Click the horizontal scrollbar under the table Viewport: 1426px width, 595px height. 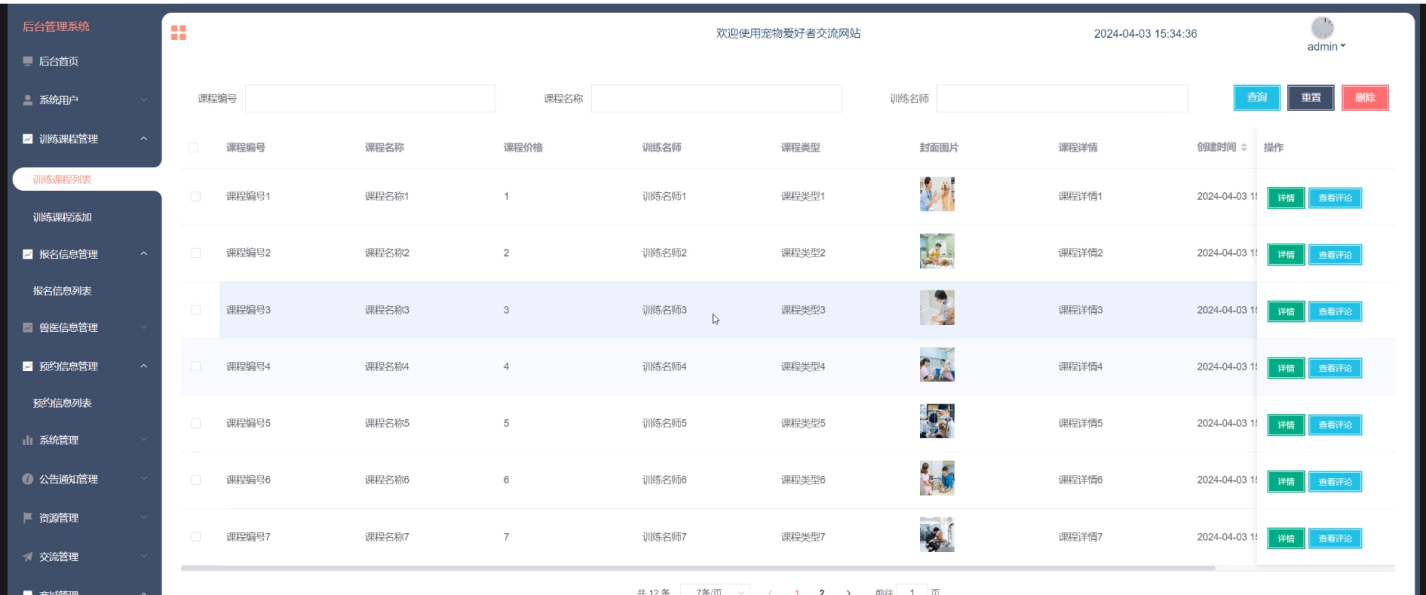pos(698,568)
